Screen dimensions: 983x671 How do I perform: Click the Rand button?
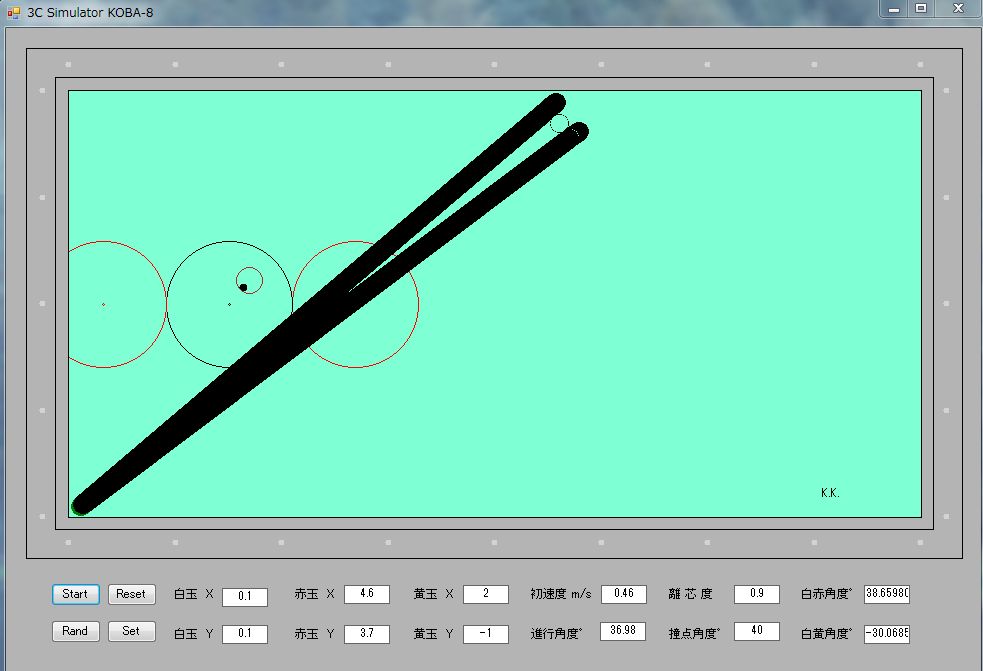[75, 631]
